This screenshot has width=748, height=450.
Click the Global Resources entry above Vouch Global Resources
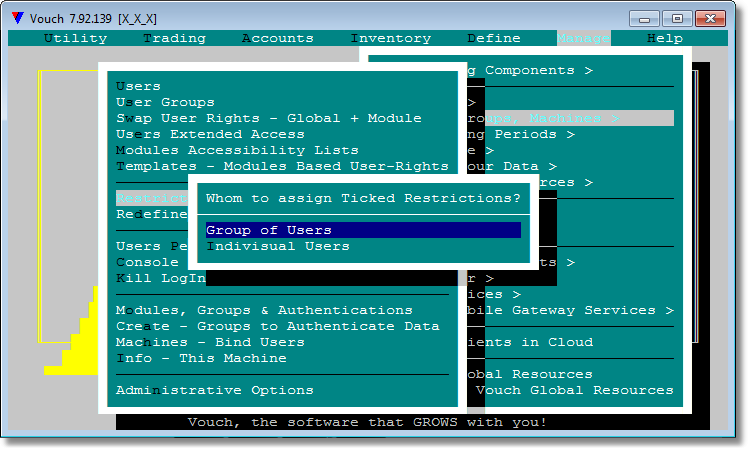point(530,374)
